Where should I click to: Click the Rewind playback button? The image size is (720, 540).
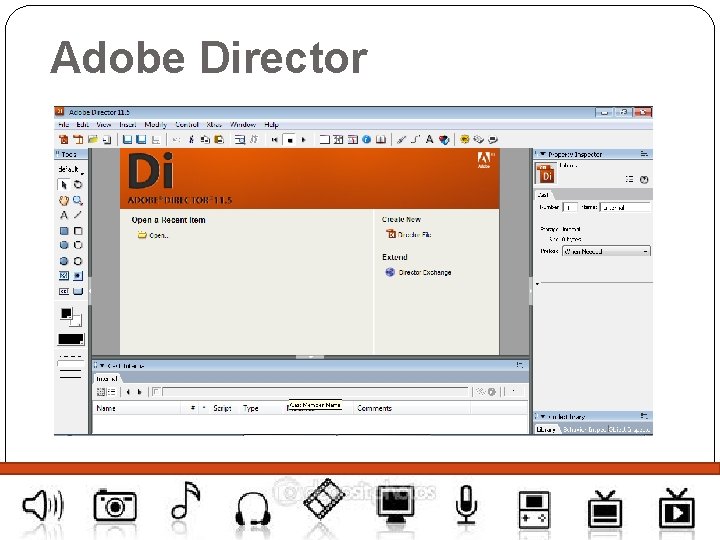(275, 140)
